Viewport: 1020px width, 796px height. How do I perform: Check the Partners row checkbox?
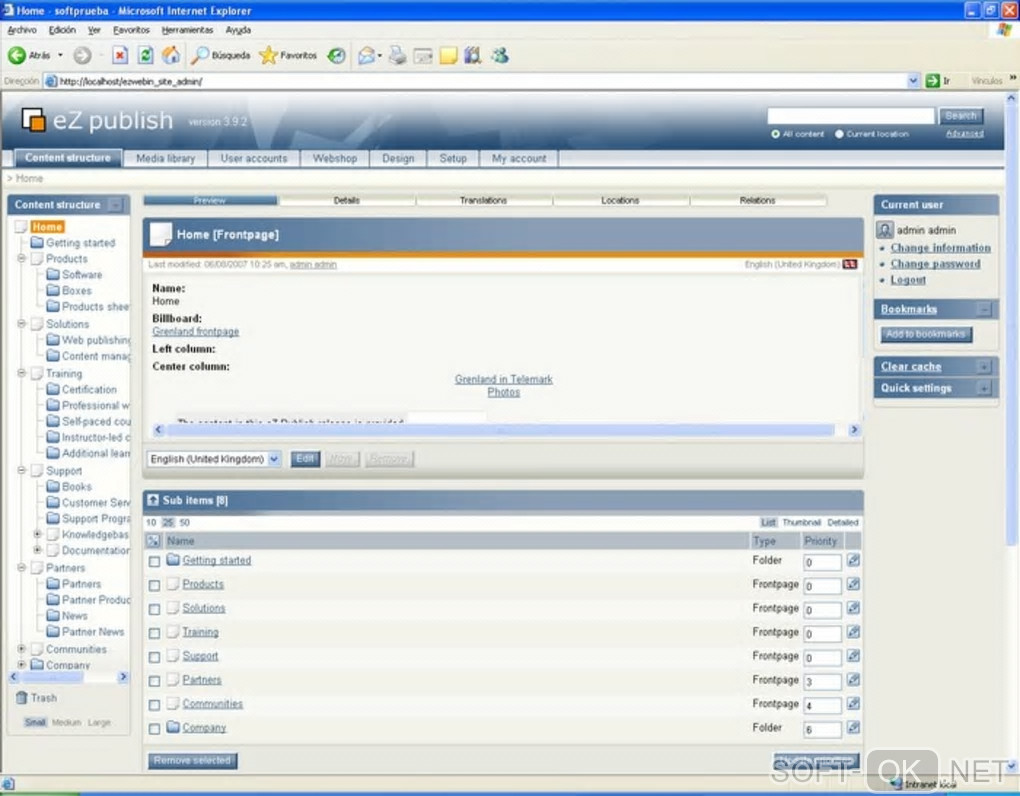point(154,681)
